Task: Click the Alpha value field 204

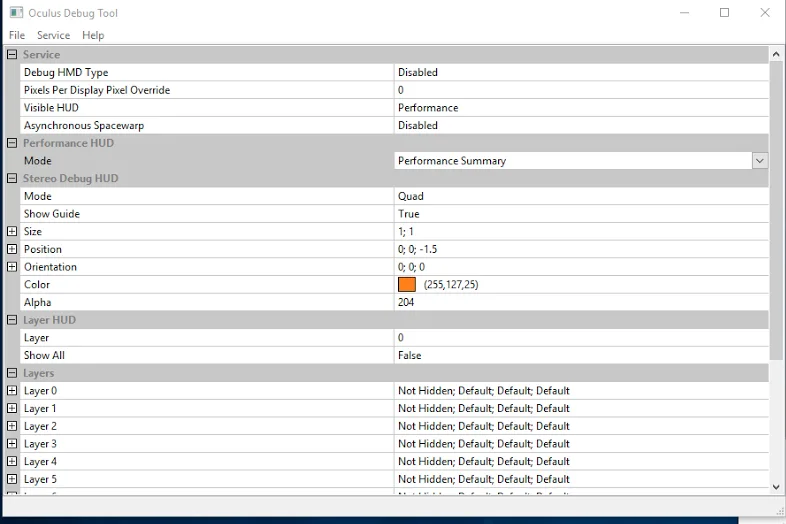Action: pos(406,303)
